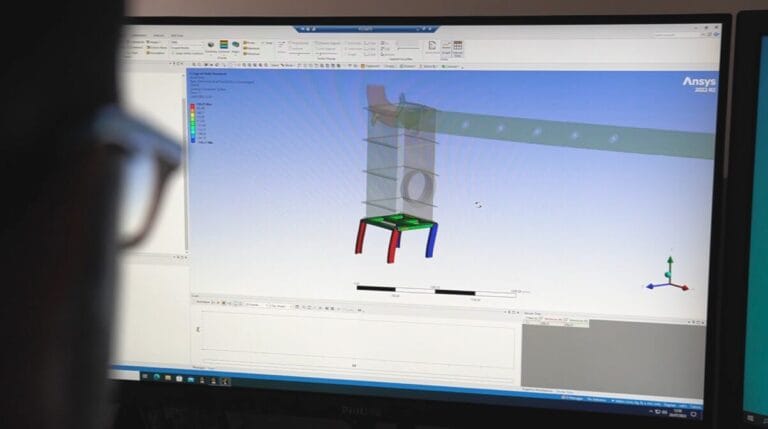Click the red support leg on the model
Image resolution: width=768 pixels, height=429 pixels.
pos(361,237)
